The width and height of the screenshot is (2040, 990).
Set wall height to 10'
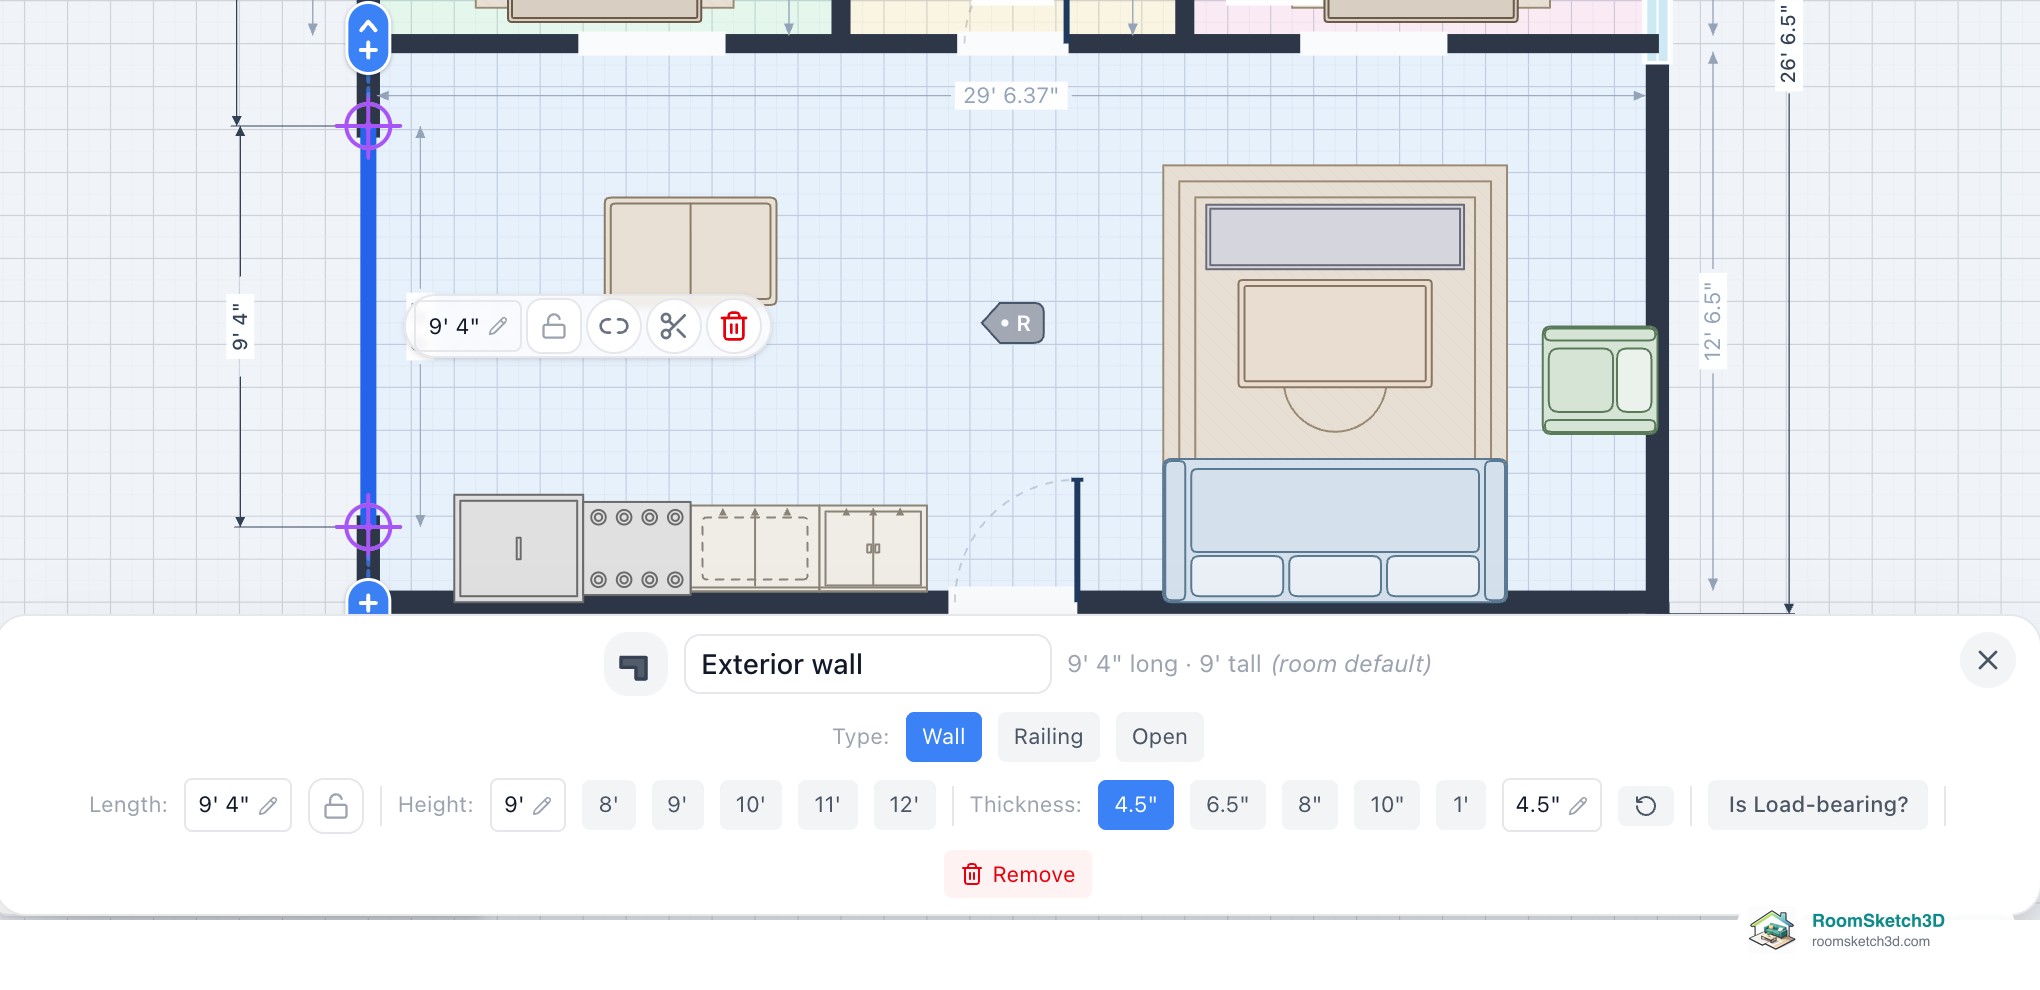[750, 805]
